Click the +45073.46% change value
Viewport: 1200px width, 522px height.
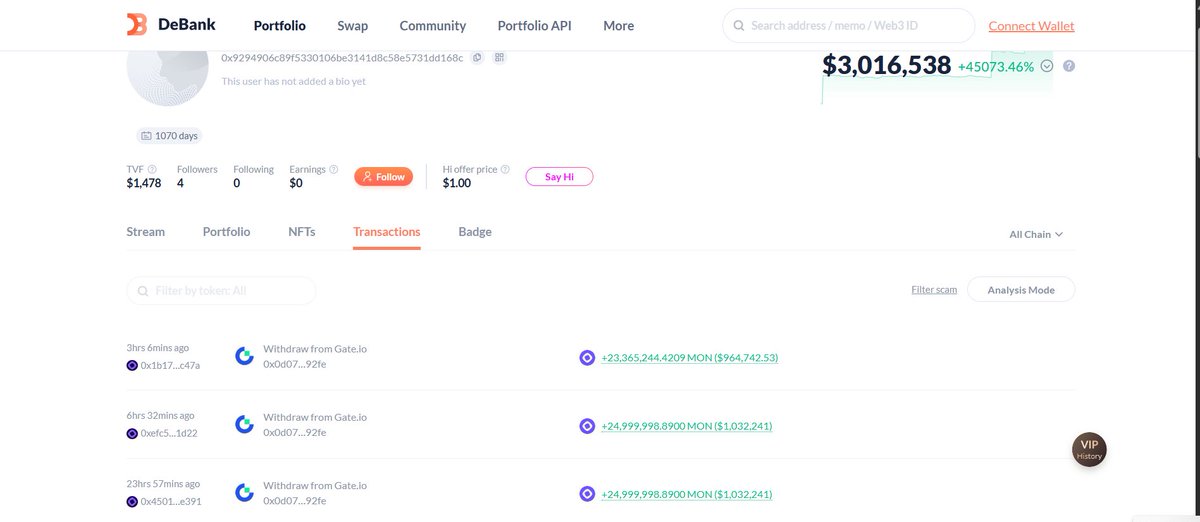pos(996,67)
